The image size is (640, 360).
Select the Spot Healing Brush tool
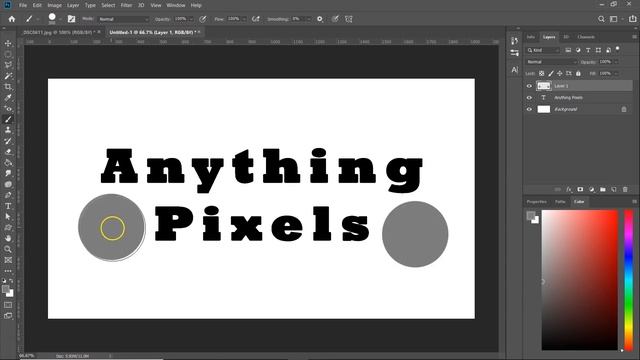[x=8, y=109]
